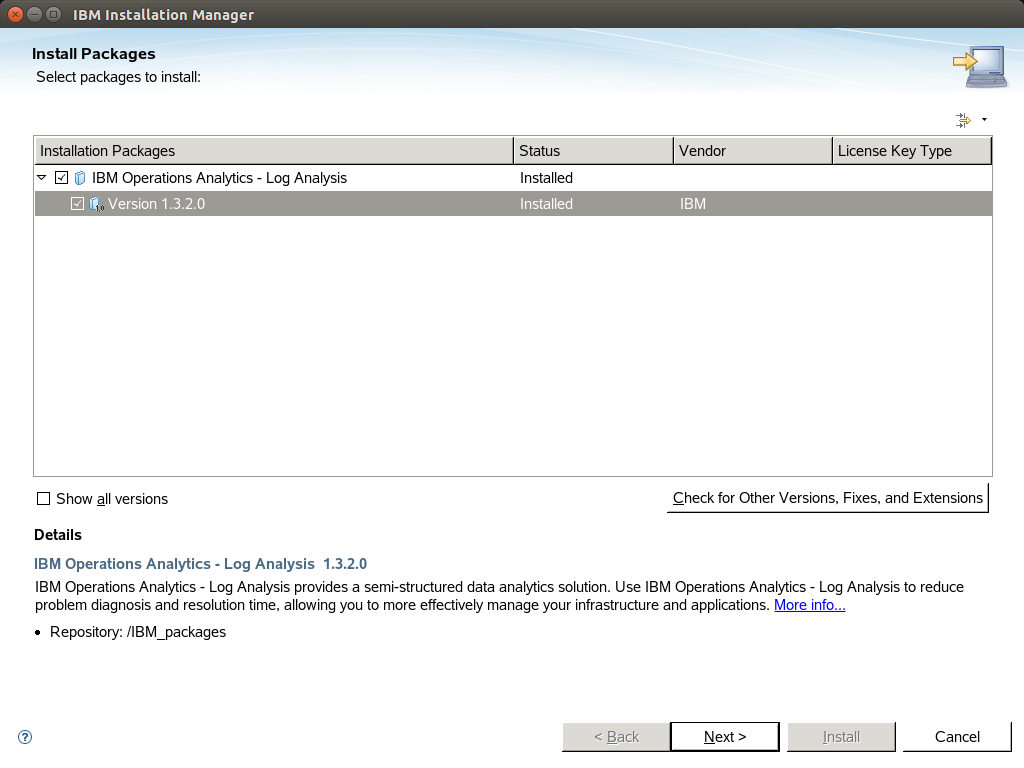Collapse the IBM Operations Analytics tree node

tap(42, 177)
